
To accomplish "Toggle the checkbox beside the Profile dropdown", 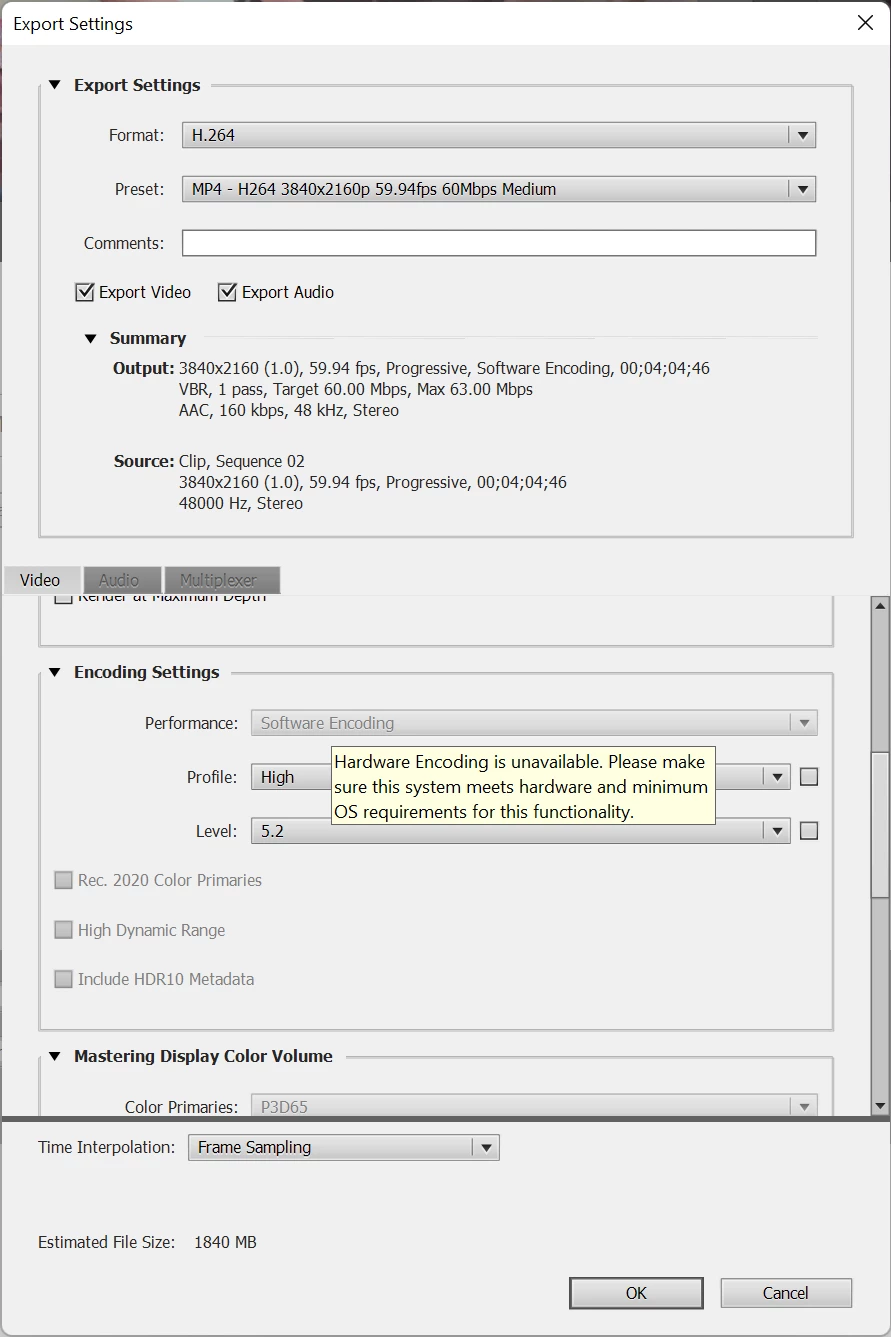I will [x=809, y=777].
